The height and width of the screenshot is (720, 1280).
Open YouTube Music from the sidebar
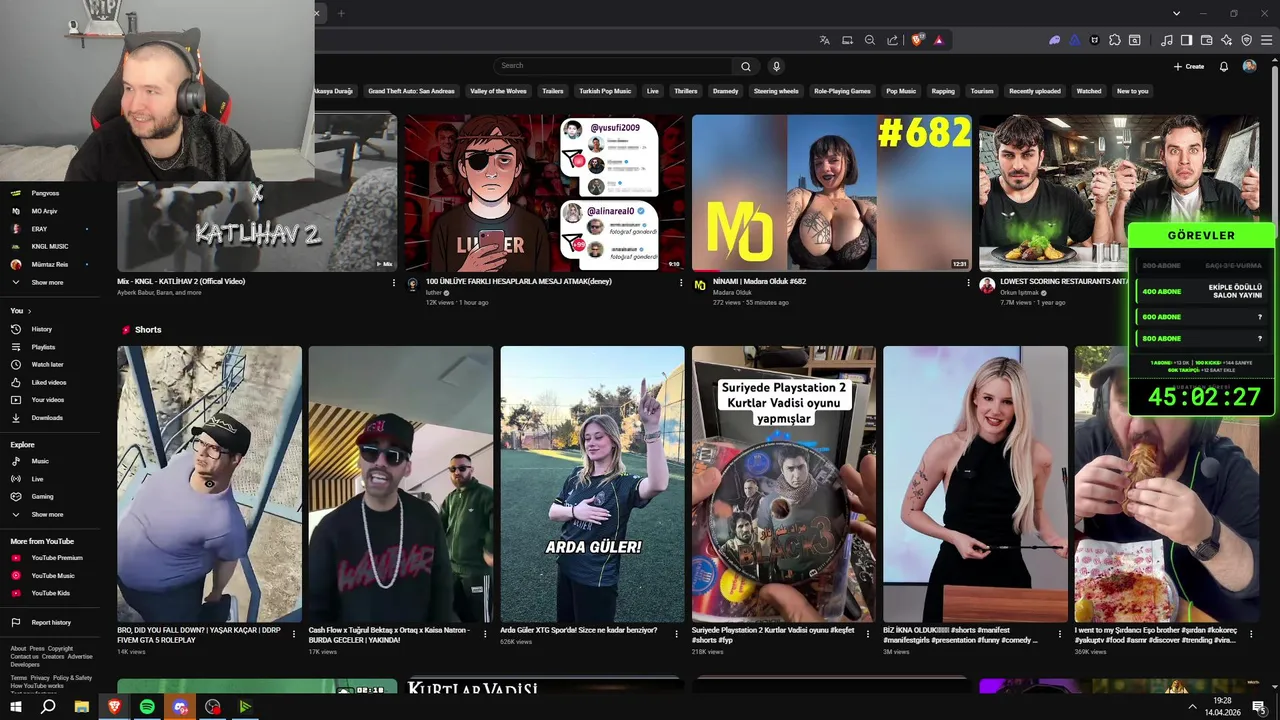[x=53, y=576]
